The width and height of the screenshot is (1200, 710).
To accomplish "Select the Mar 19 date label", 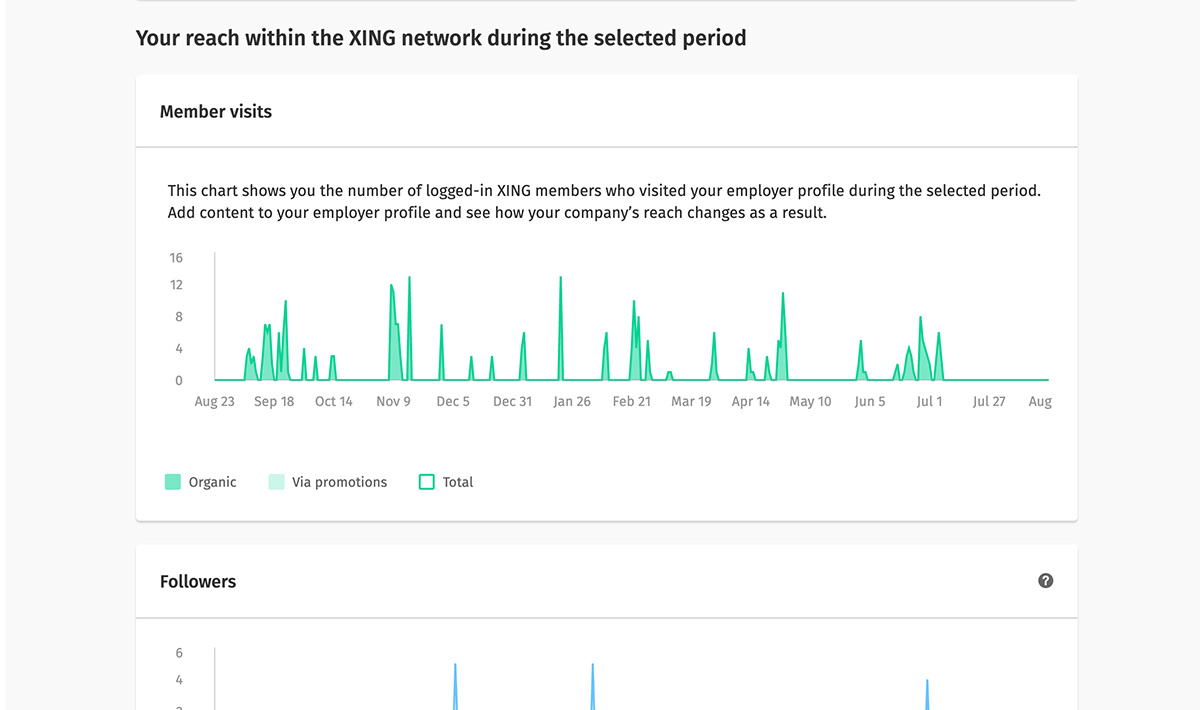I will (691, 401).
